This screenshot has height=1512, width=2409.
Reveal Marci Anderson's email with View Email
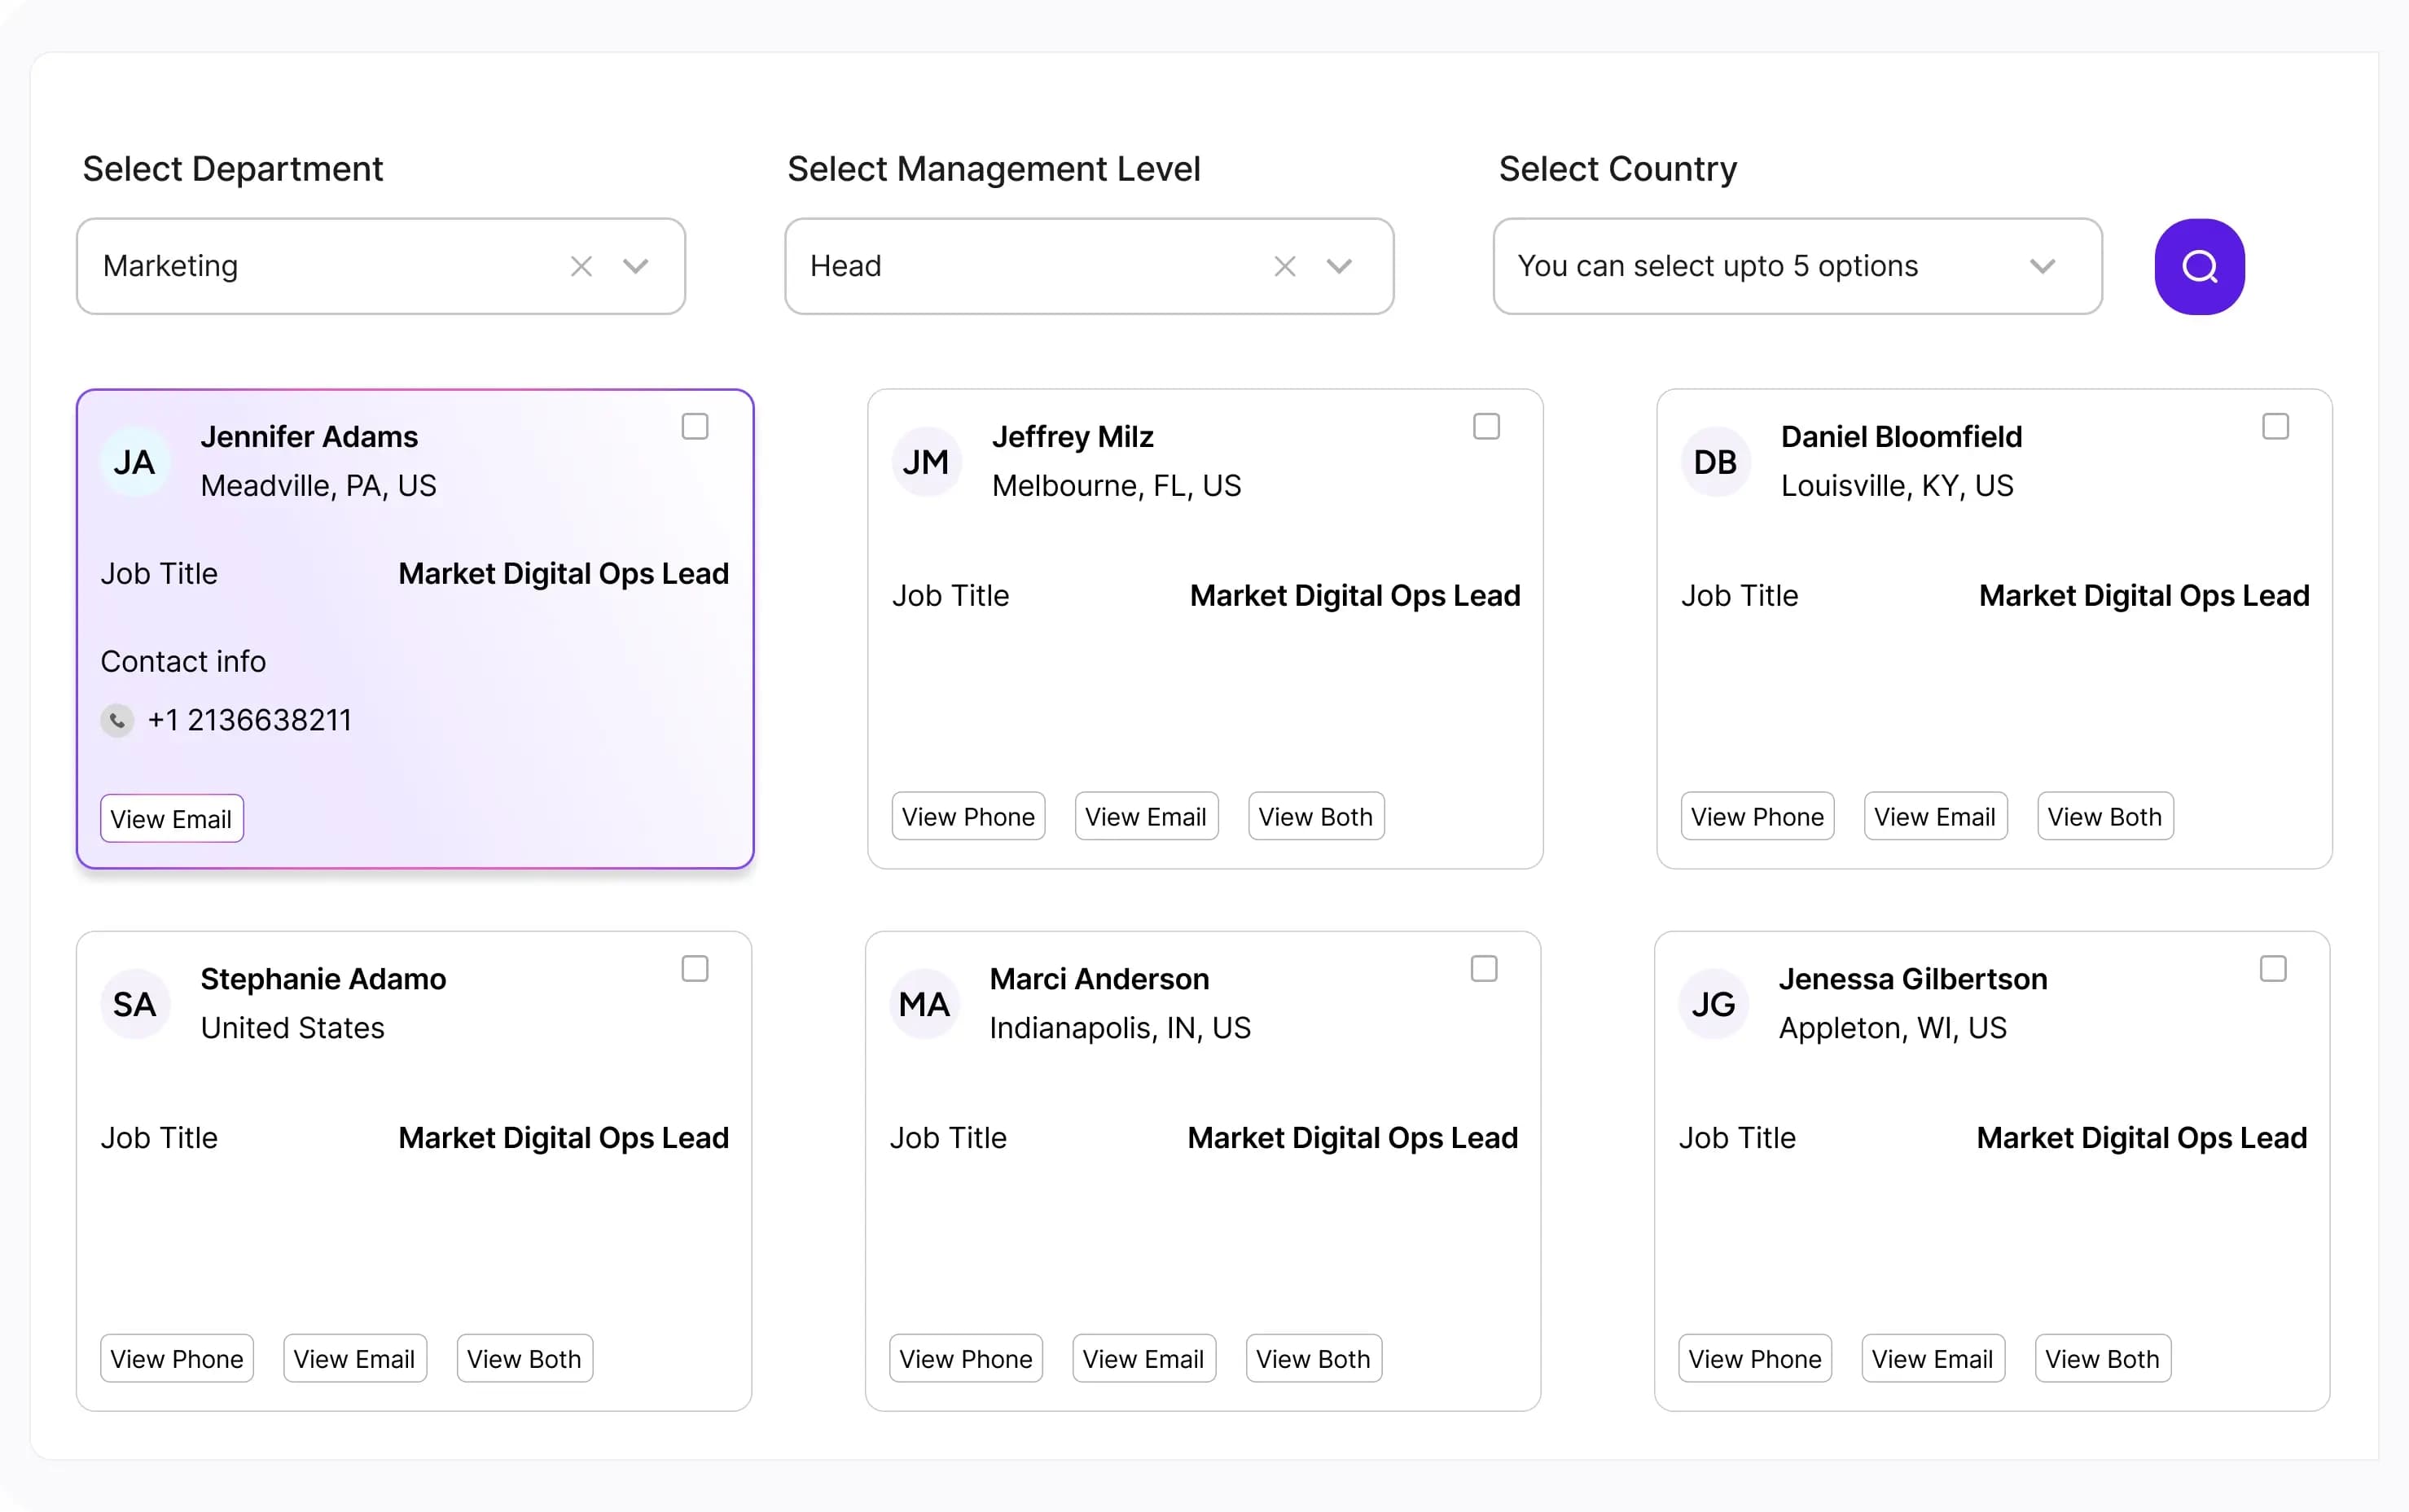tap(1143, 1359)
